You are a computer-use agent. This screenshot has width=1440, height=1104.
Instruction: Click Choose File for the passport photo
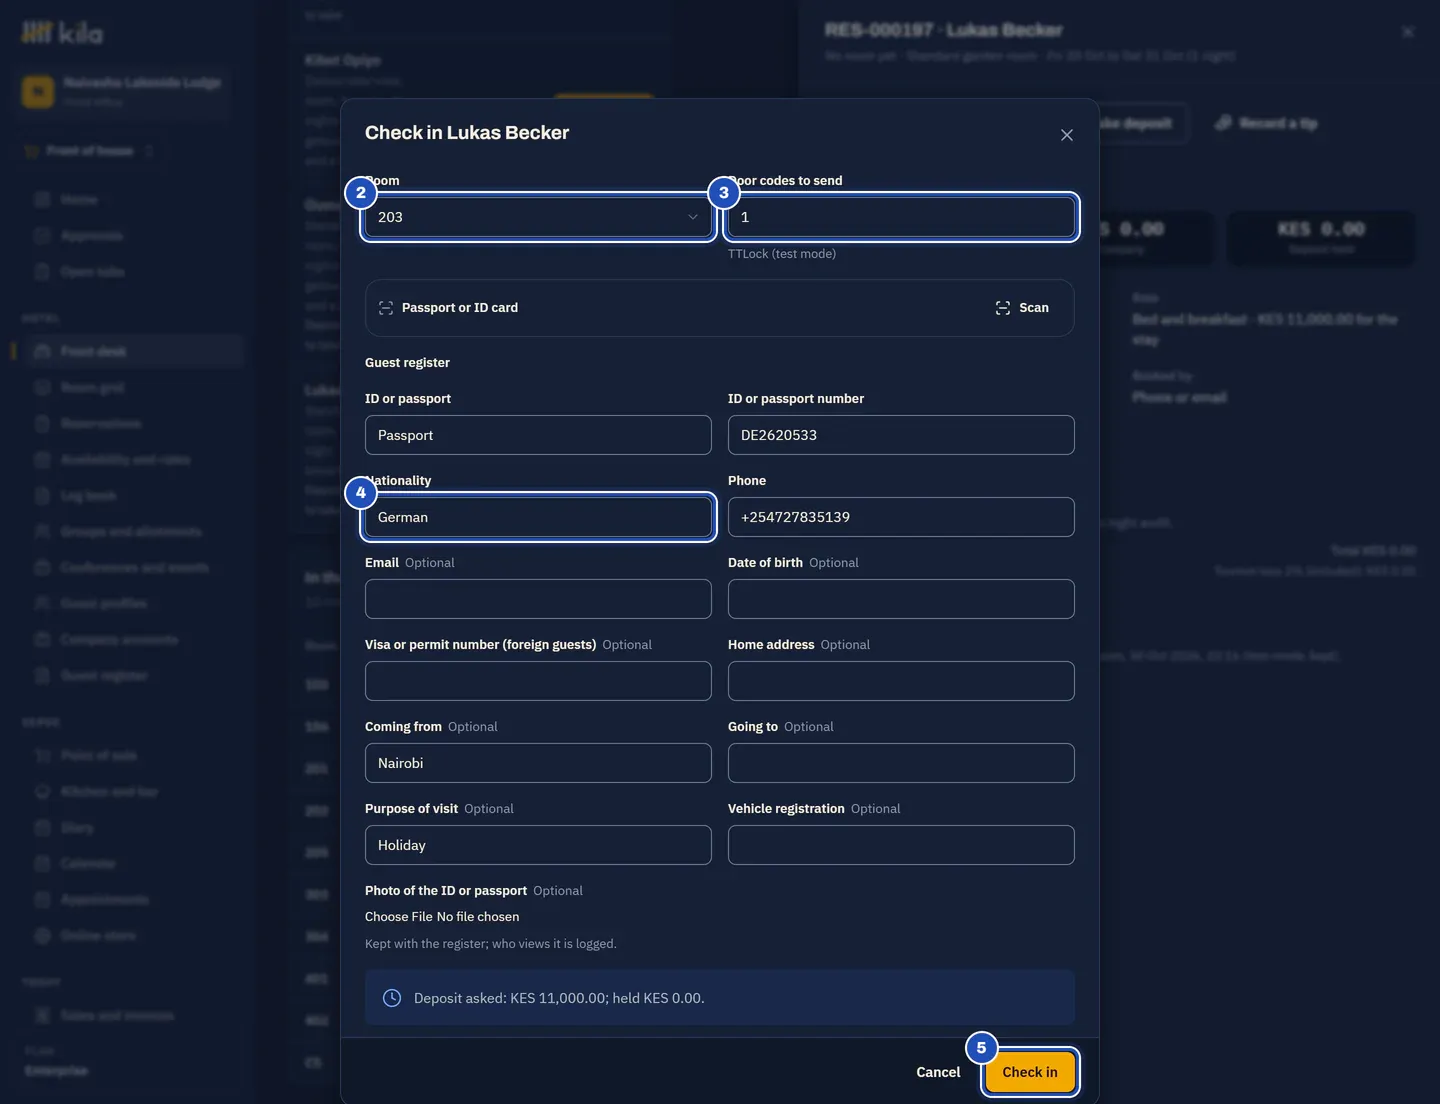tap(399, 917)
